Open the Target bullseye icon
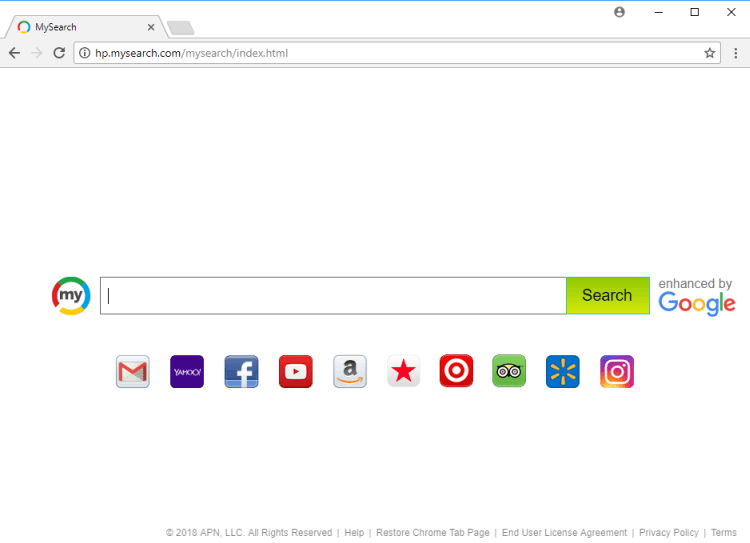 click(456, 371)
